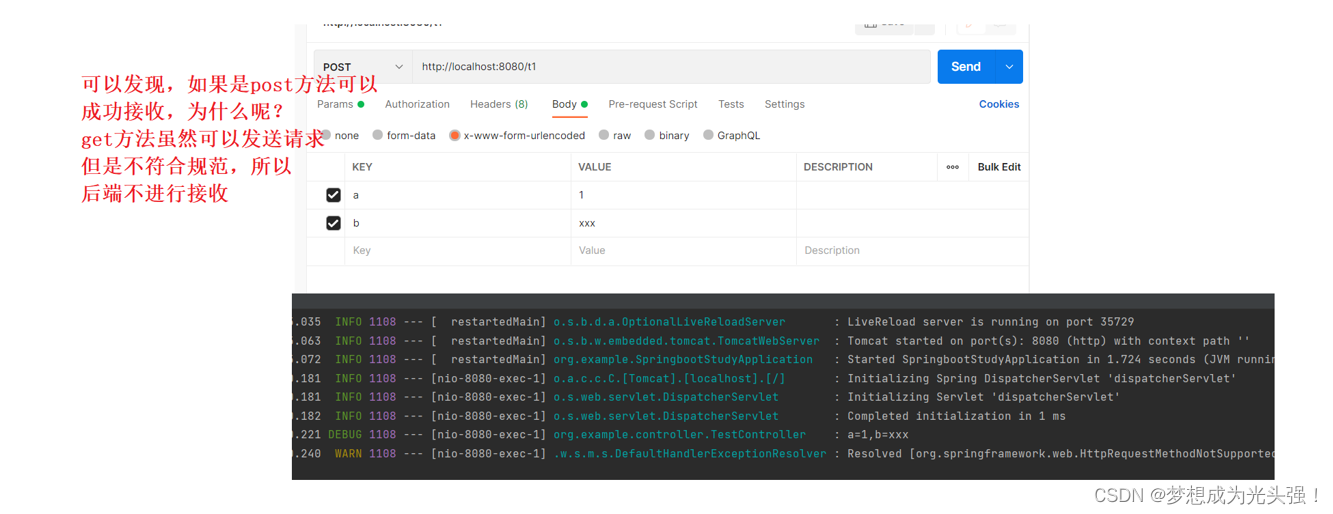Click the DEBUG level label in console

(x=345, y=435)
